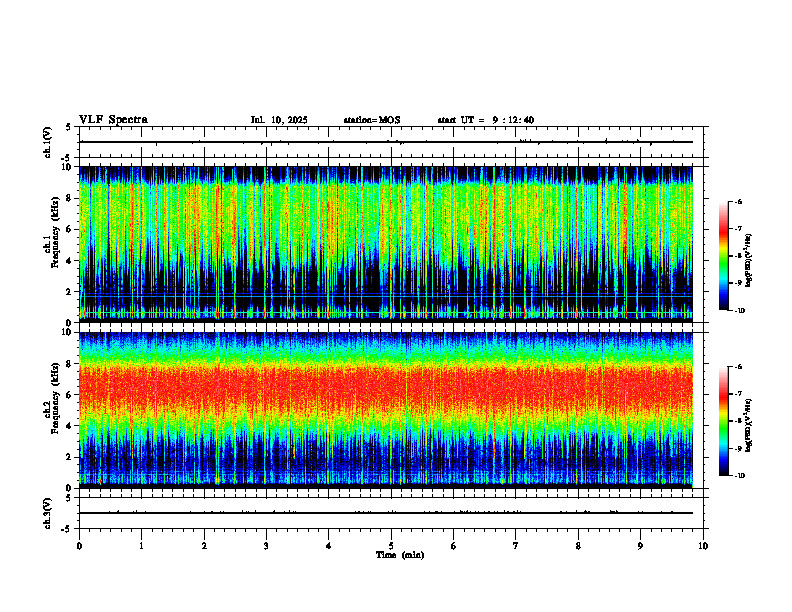
Task: Click time axis tick label "4"
Action: (329, 546)
